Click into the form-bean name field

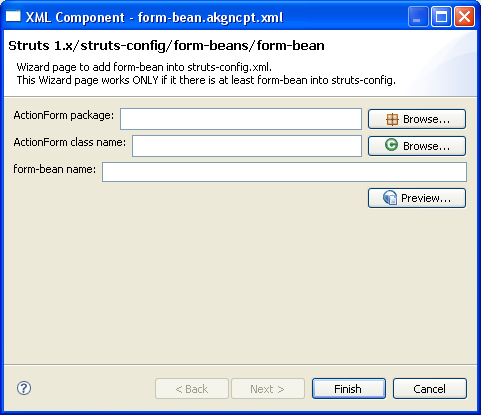[284, 172]
